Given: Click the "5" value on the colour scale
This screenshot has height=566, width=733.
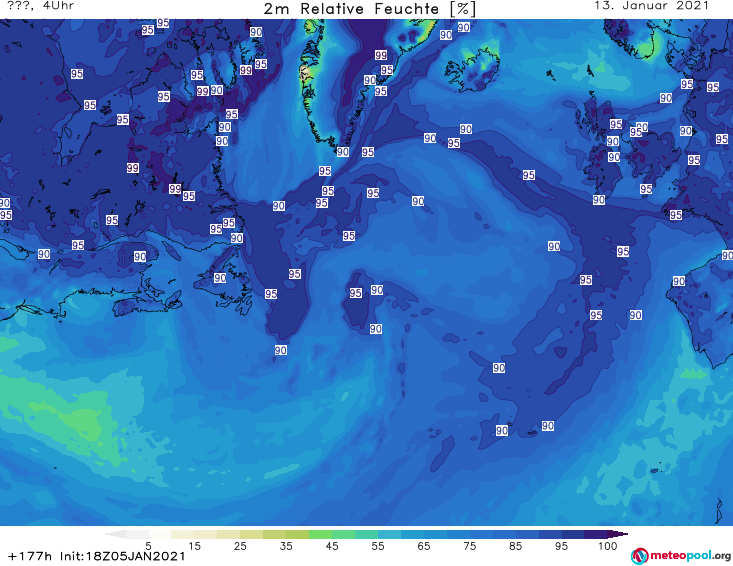Looking at the screenshot, I should pos(148,546).
